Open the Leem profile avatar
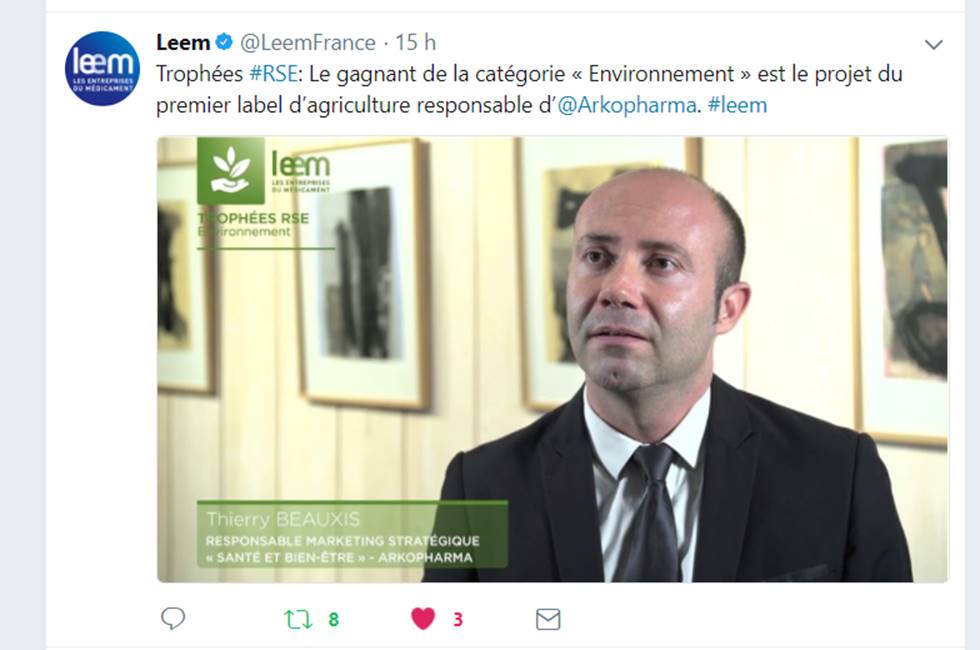The height and width of the screenshot is (650, 980). [x=102, y=69]
